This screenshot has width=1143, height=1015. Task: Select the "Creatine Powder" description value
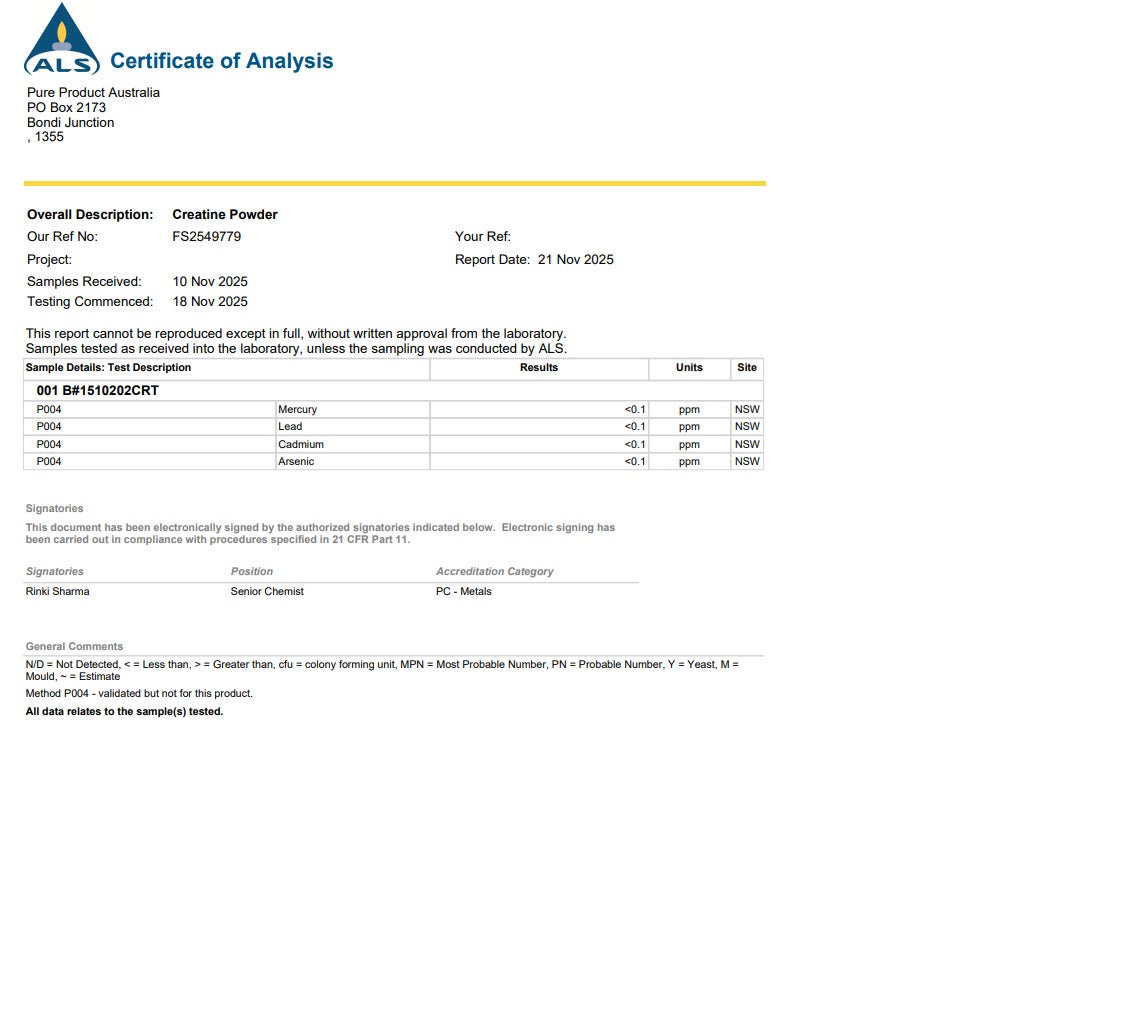225,214
